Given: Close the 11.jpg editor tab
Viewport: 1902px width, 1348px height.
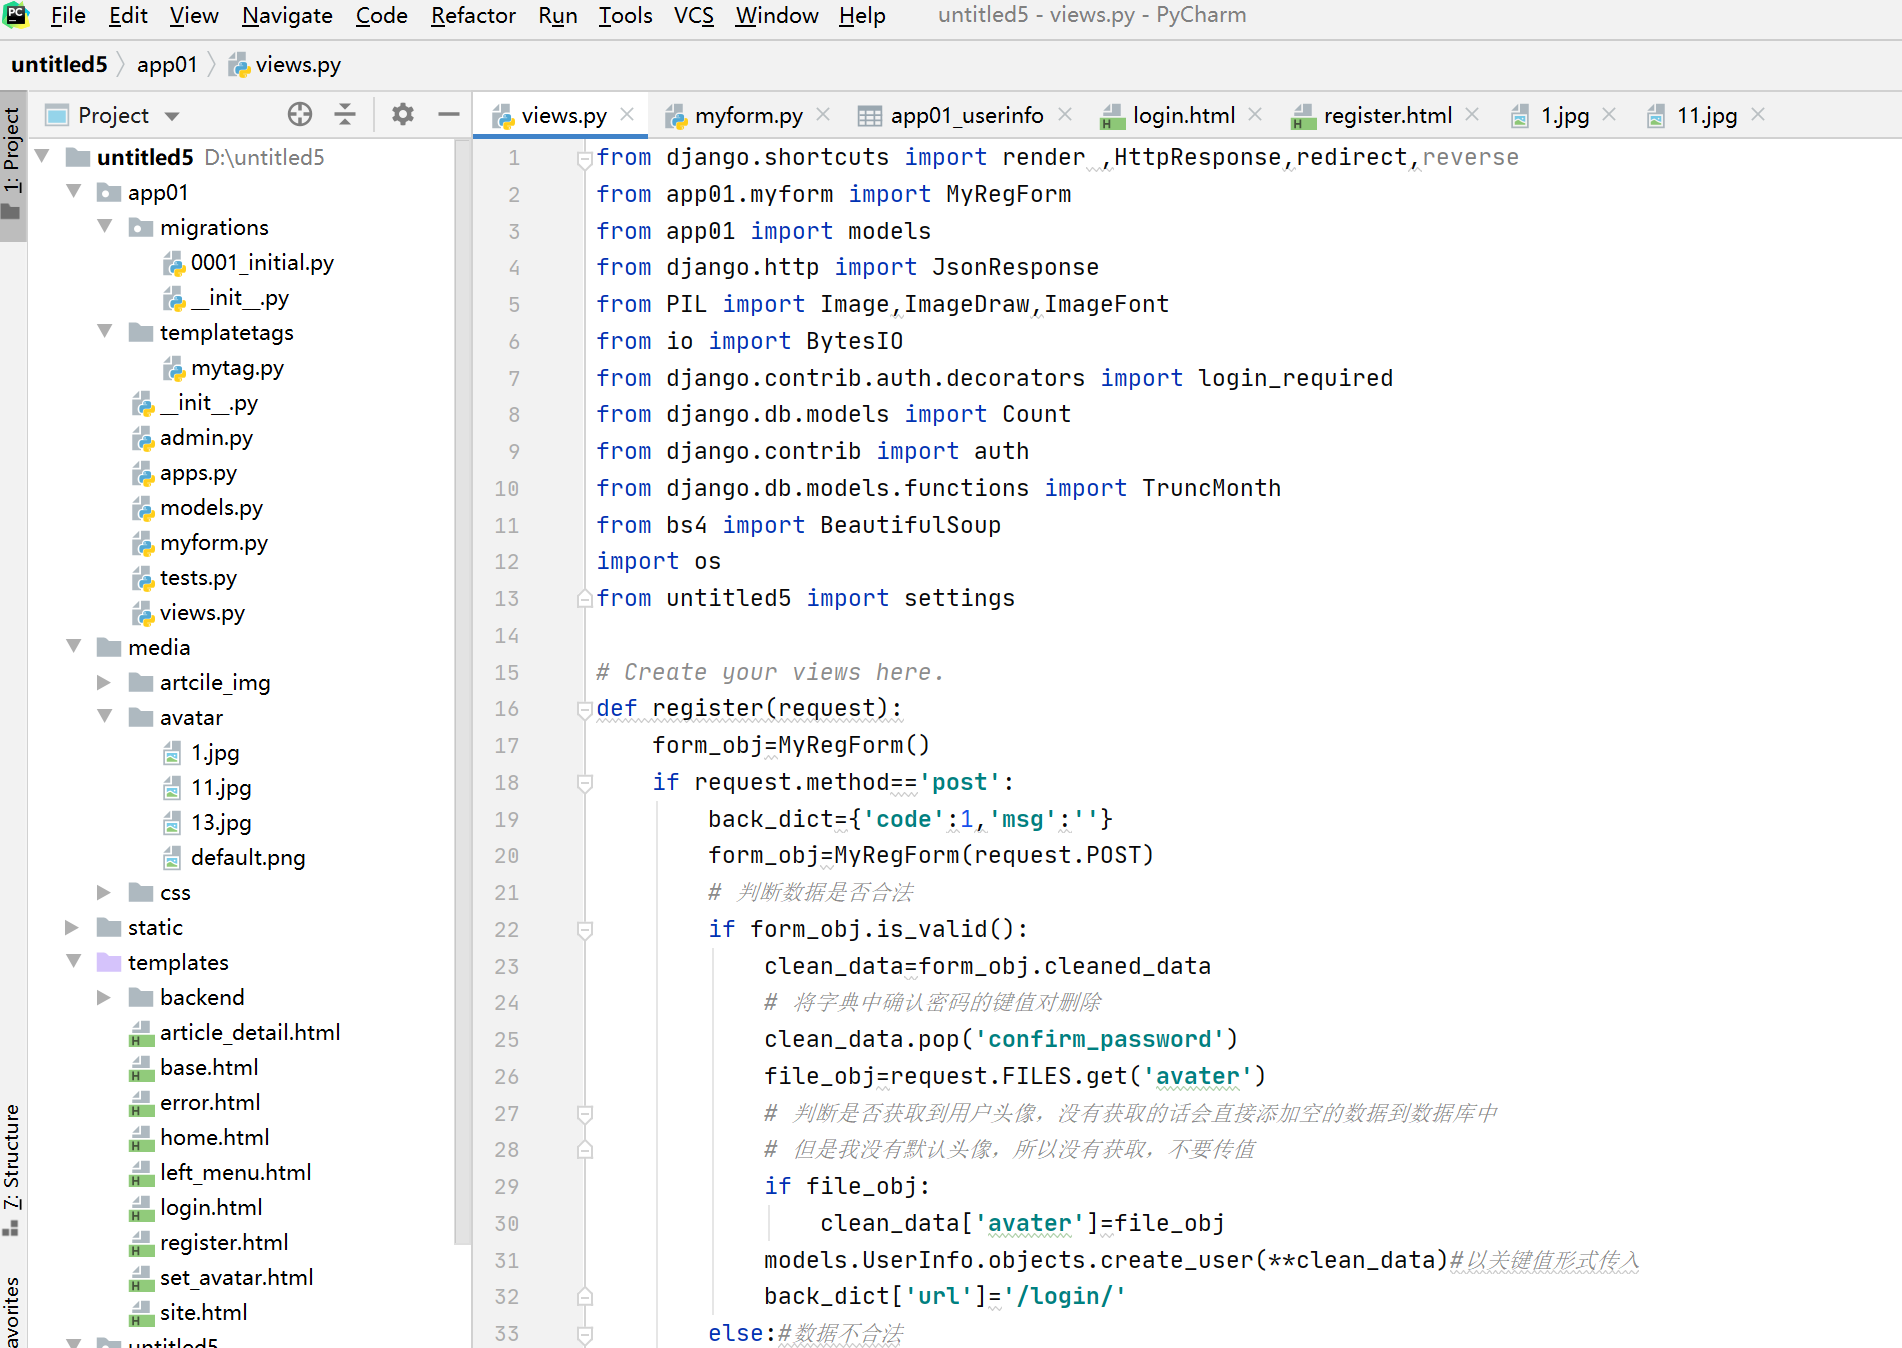Looking at the screenshot, I should [1758, 115].
